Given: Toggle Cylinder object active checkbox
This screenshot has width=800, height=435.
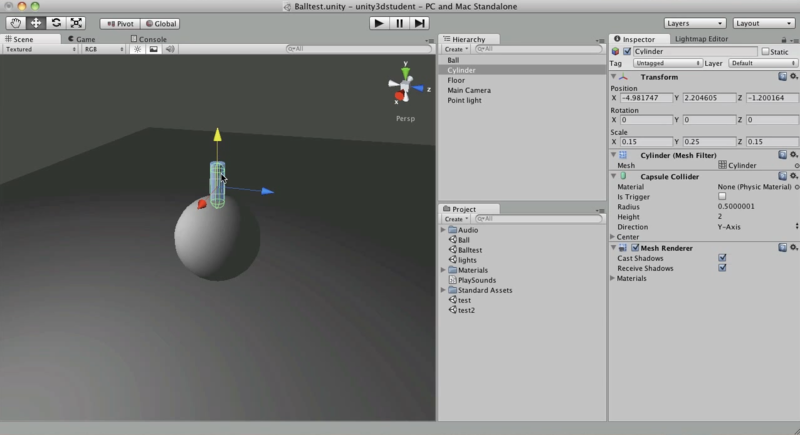Looking at the screenshot, I should coord(627,52).
